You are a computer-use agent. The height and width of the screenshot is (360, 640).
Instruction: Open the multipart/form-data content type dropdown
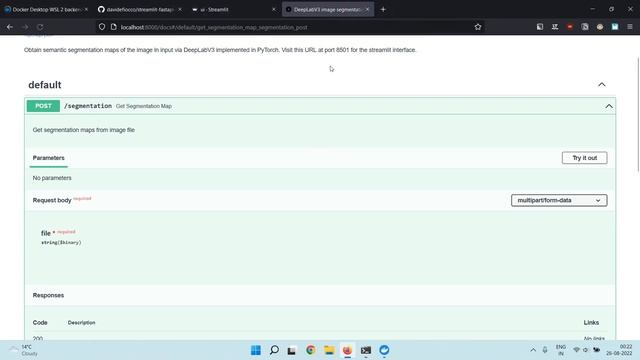pos(559,200)
